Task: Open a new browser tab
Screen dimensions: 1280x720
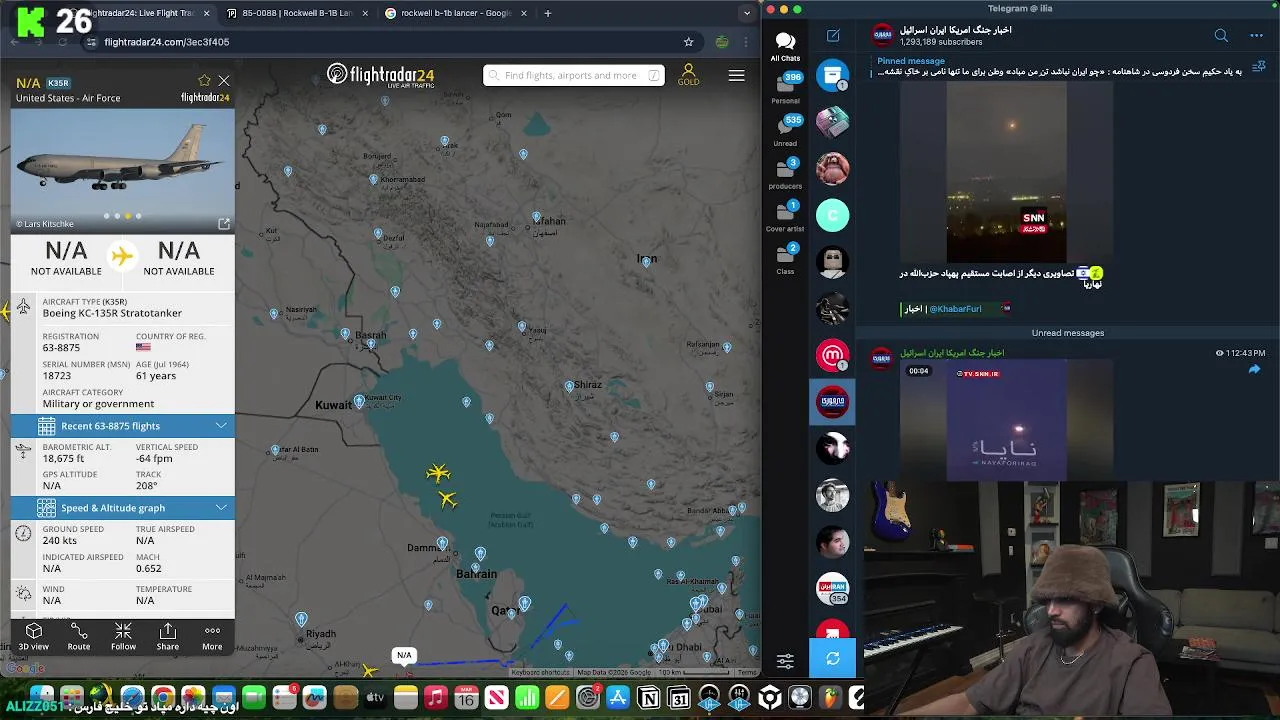Action: [x=548, y=13]
